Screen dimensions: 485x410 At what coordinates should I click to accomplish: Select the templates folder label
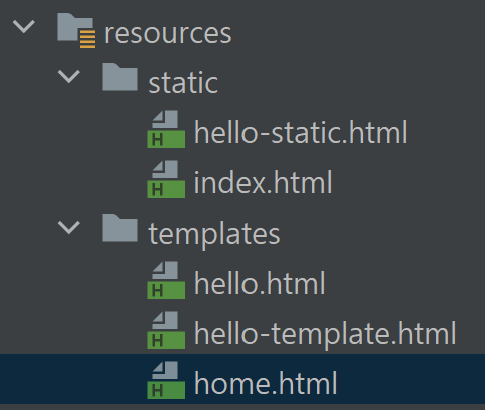[x=214, y=234]
